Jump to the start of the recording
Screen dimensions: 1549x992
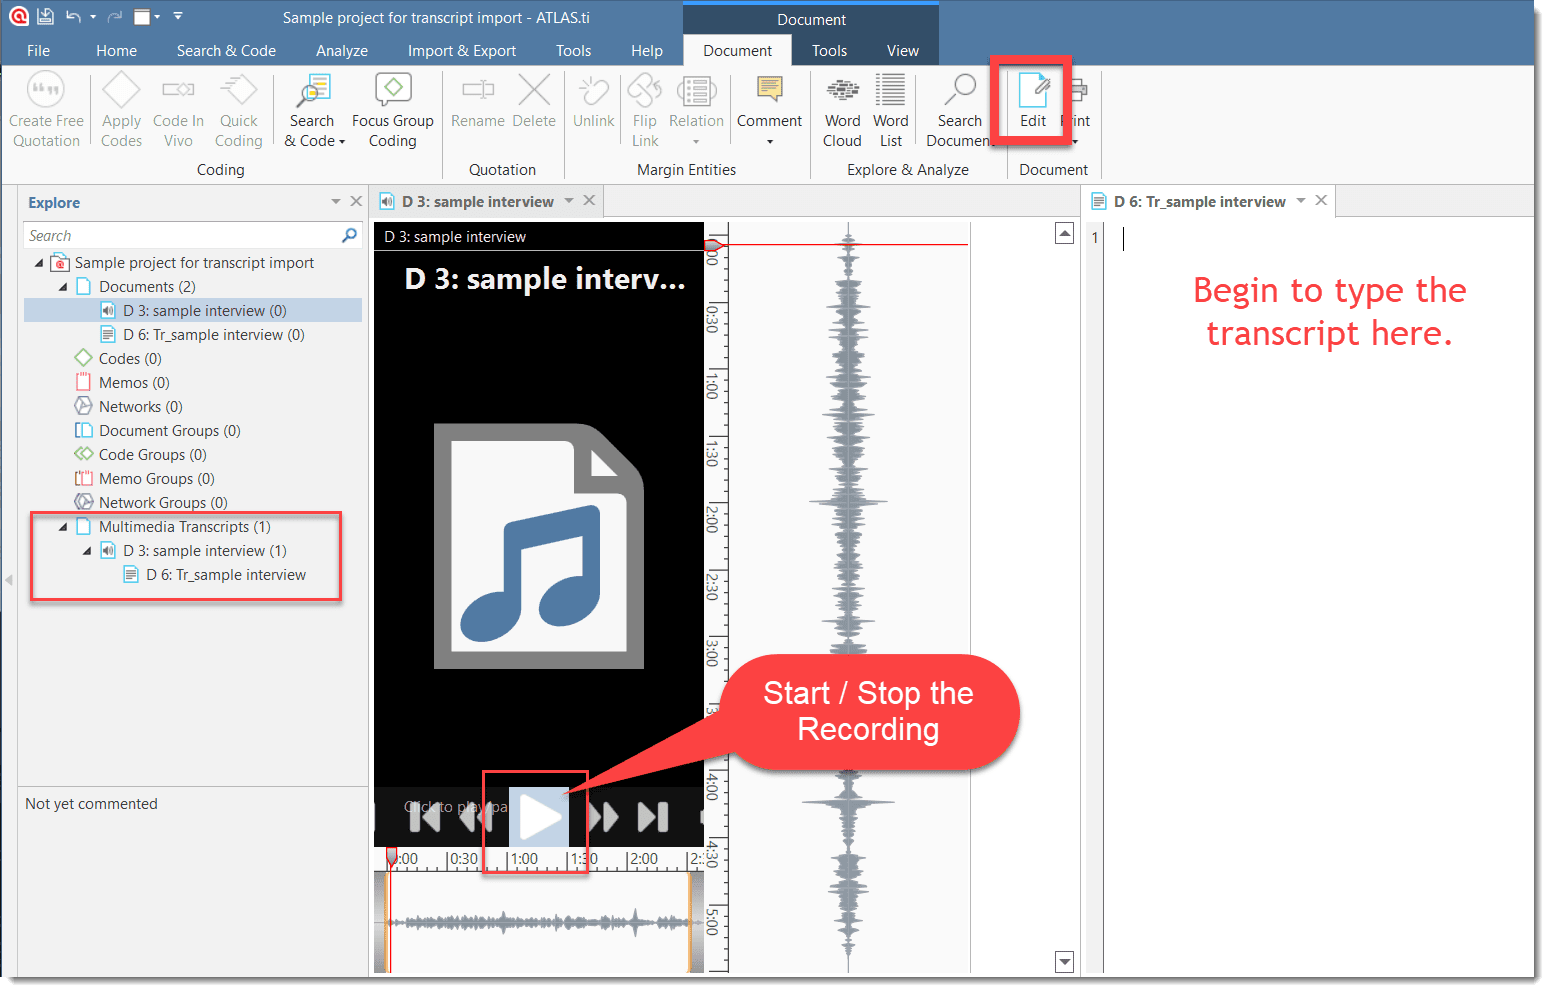(x=425, y=817)
